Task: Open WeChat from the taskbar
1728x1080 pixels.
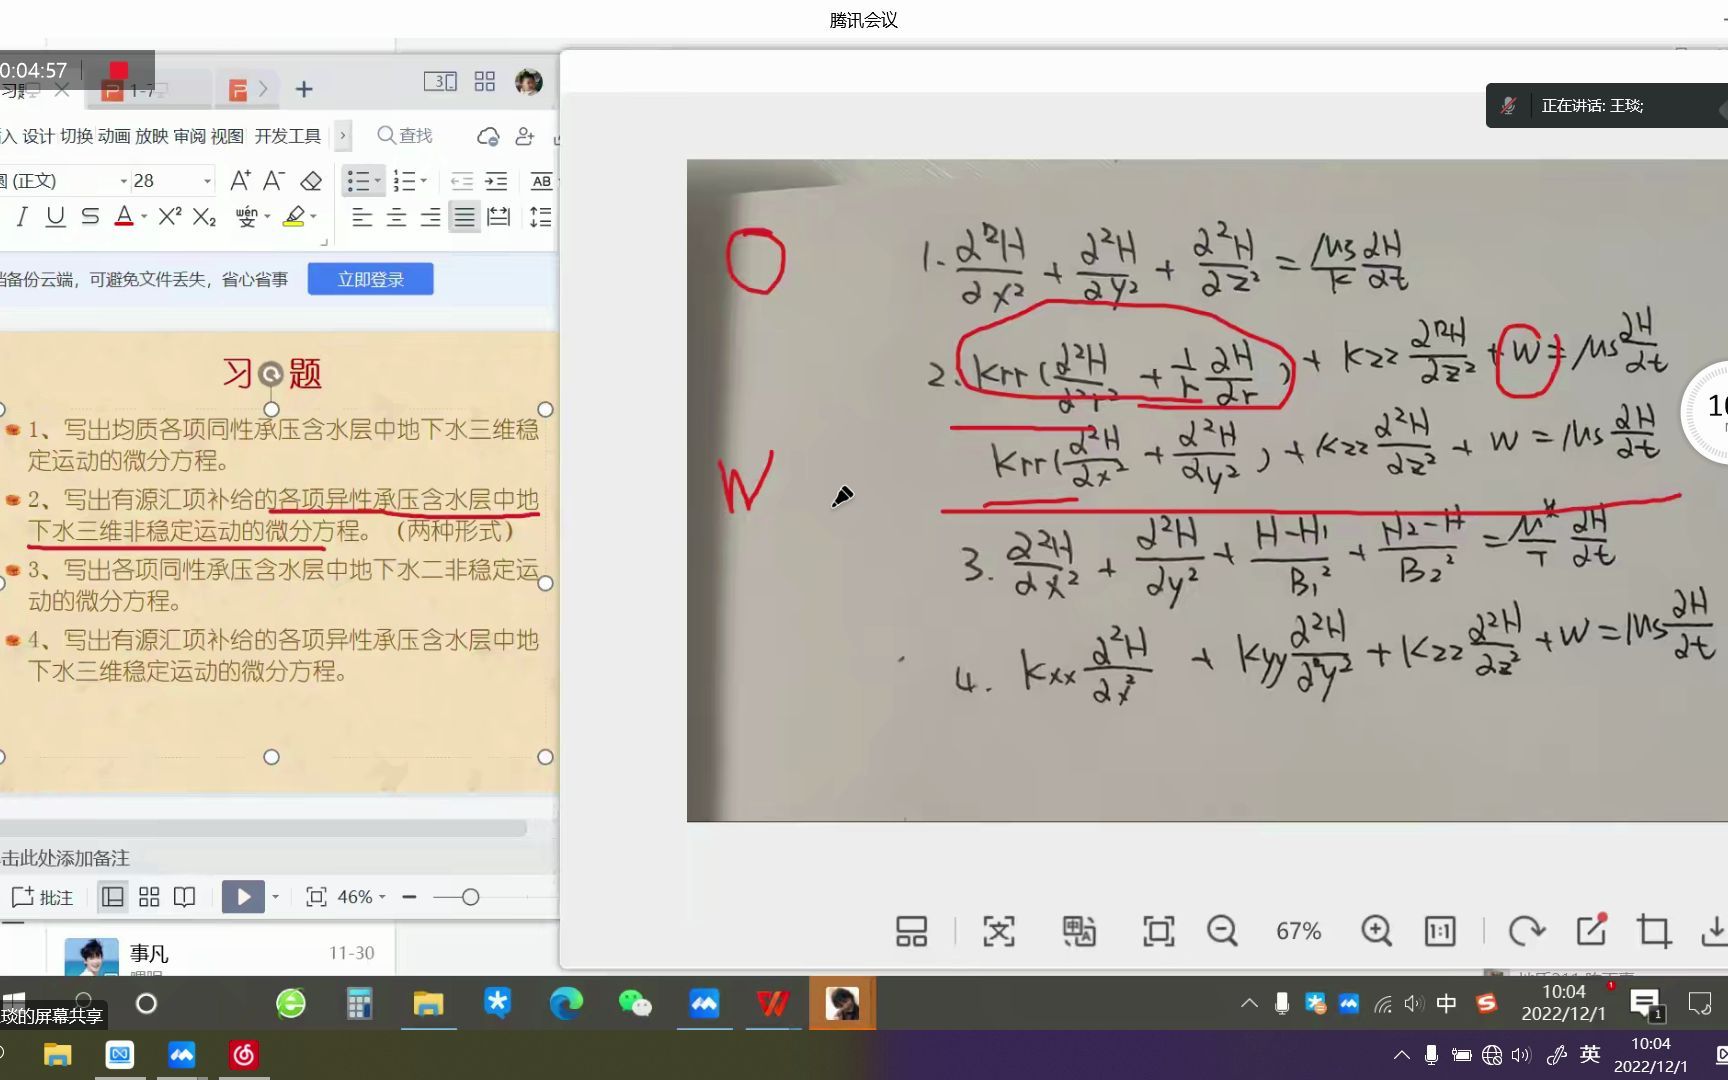Action: (635, 1003)
